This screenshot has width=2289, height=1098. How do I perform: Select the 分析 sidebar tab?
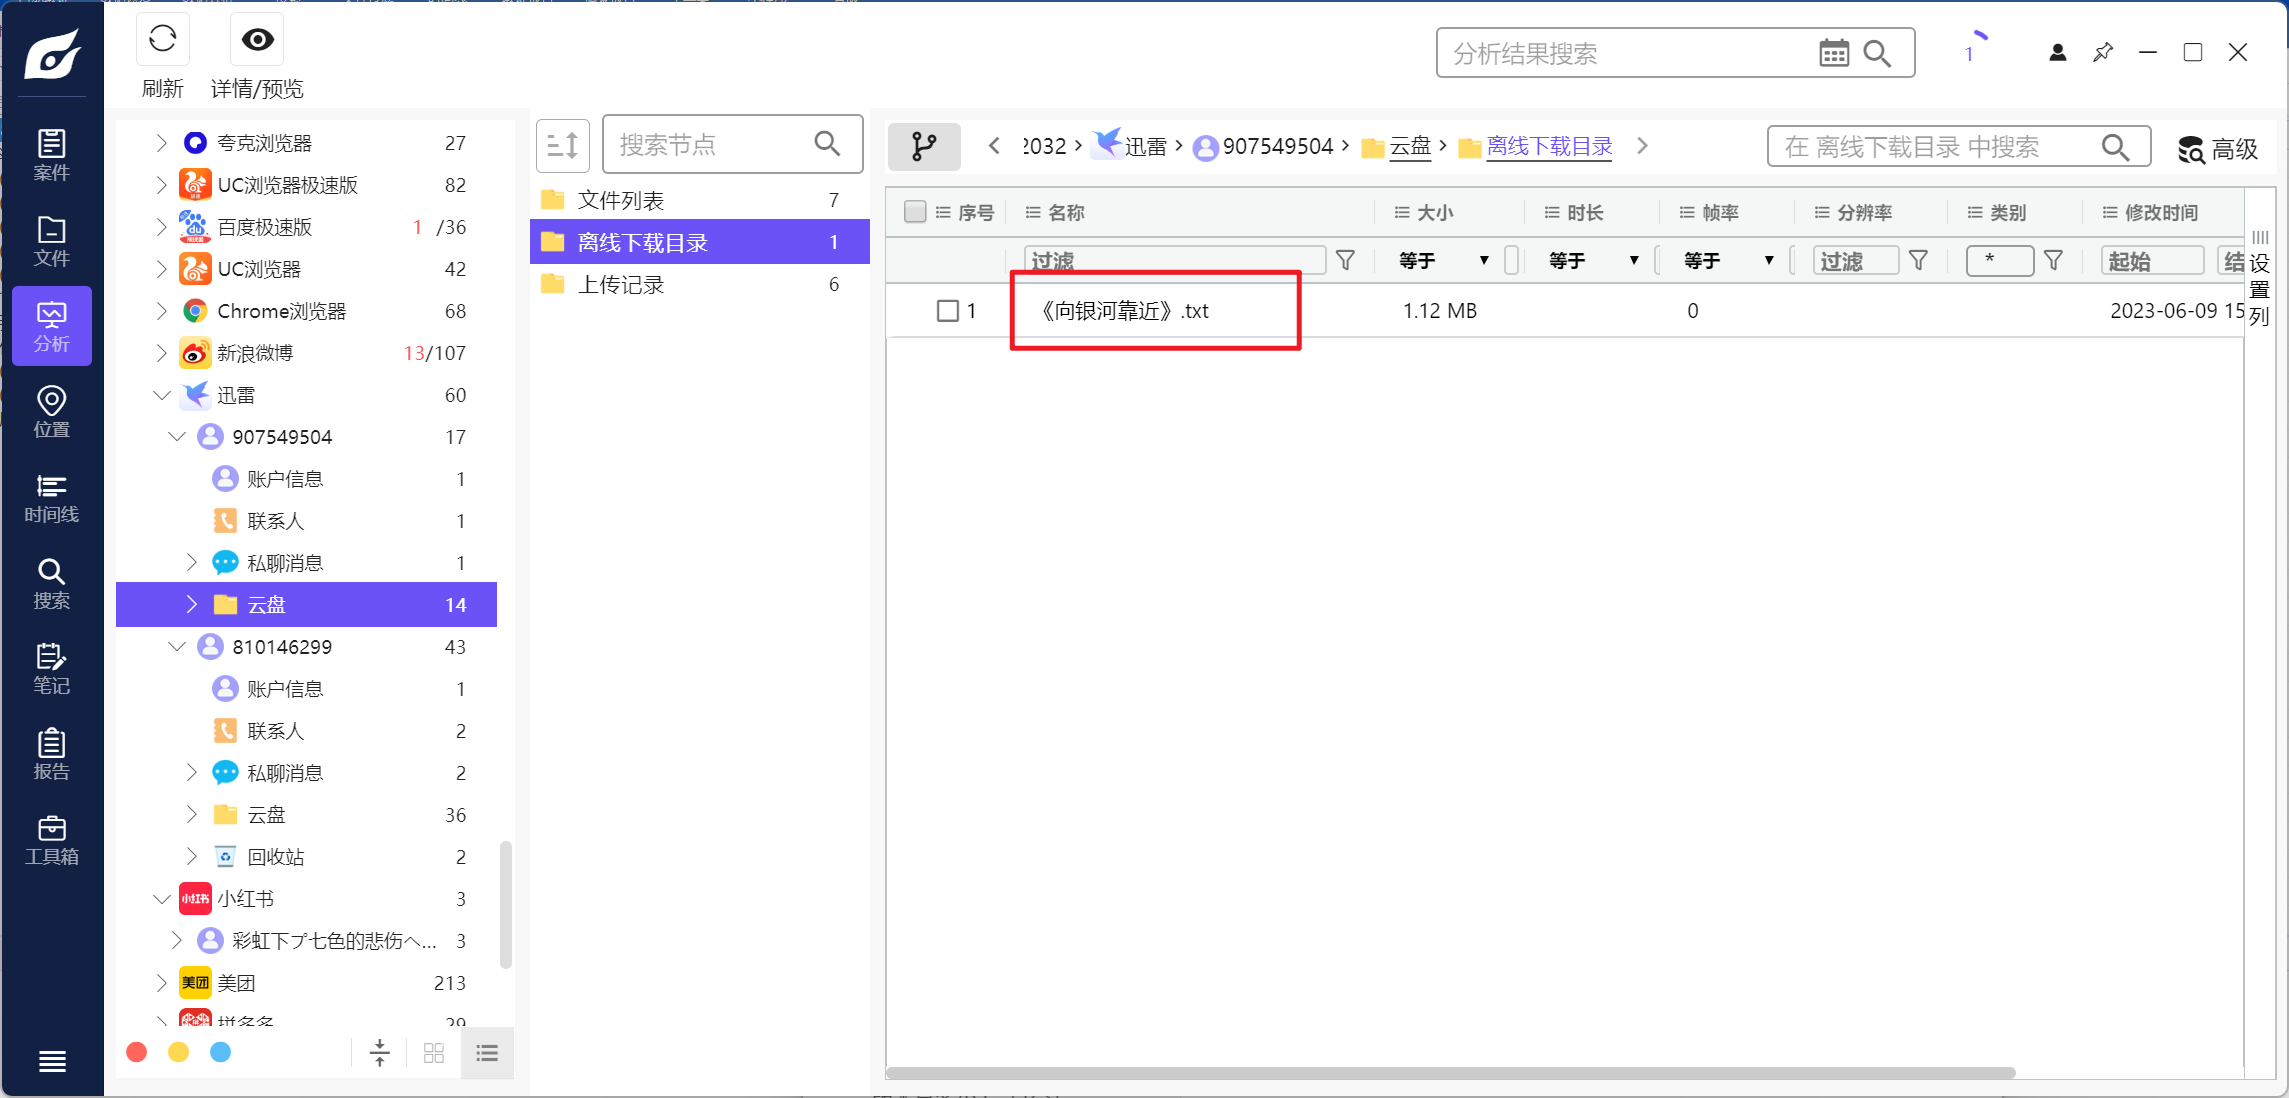(51, 327)
